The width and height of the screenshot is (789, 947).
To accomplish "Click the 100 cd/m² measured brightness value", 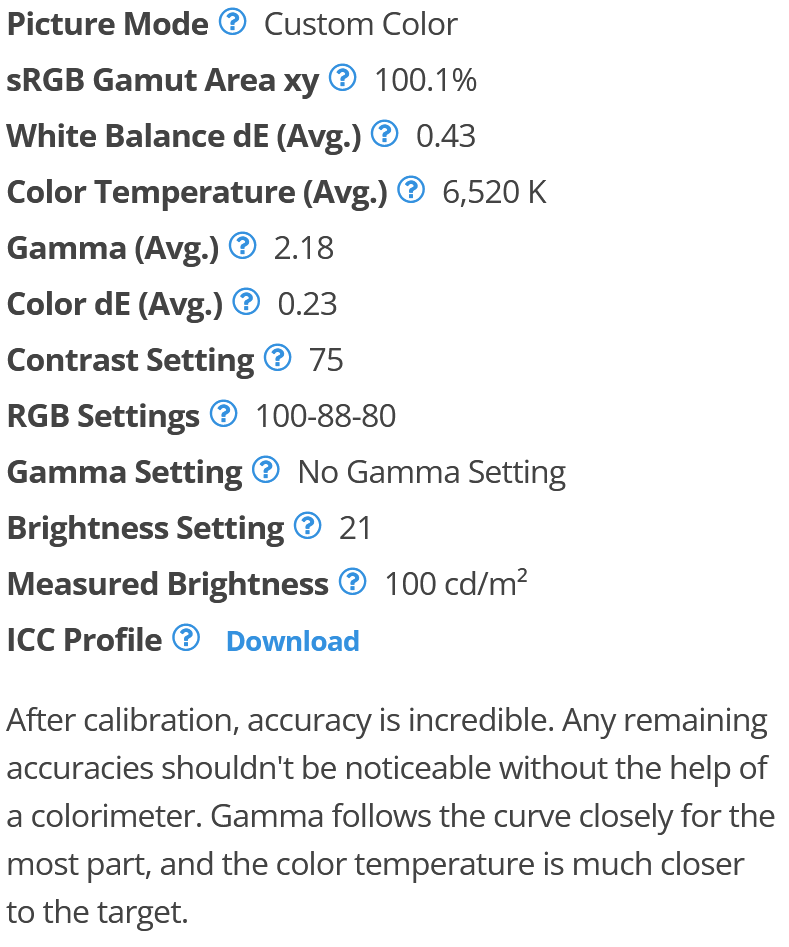I will point(456,583).
